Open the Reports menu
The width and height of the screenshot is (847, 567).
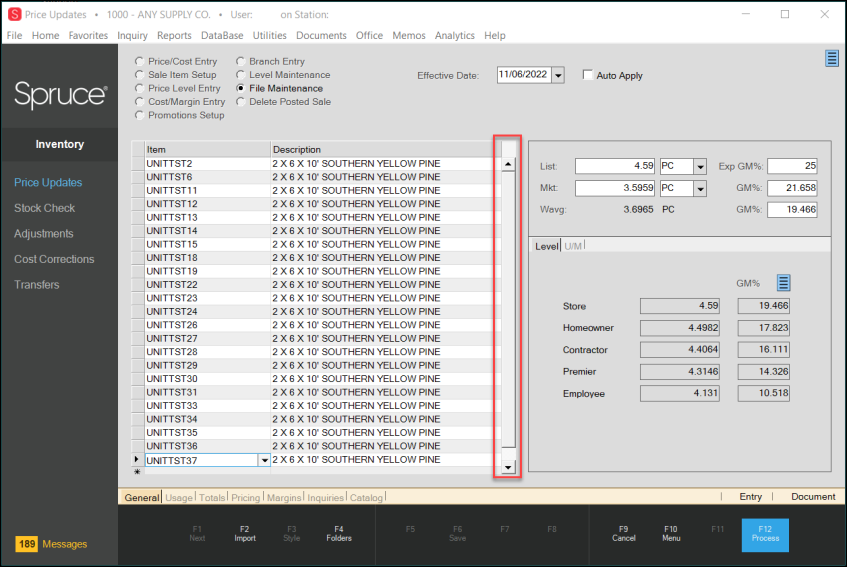click(x=174, y=36)
